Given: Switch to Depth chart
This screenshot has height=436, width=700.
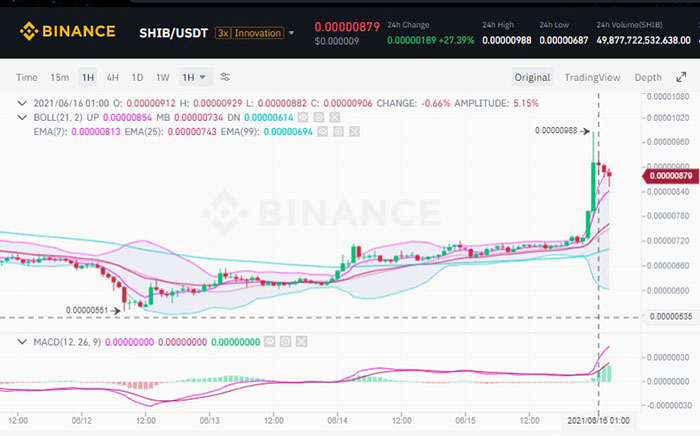Looking at the screenshot, I should pos(648,77).
